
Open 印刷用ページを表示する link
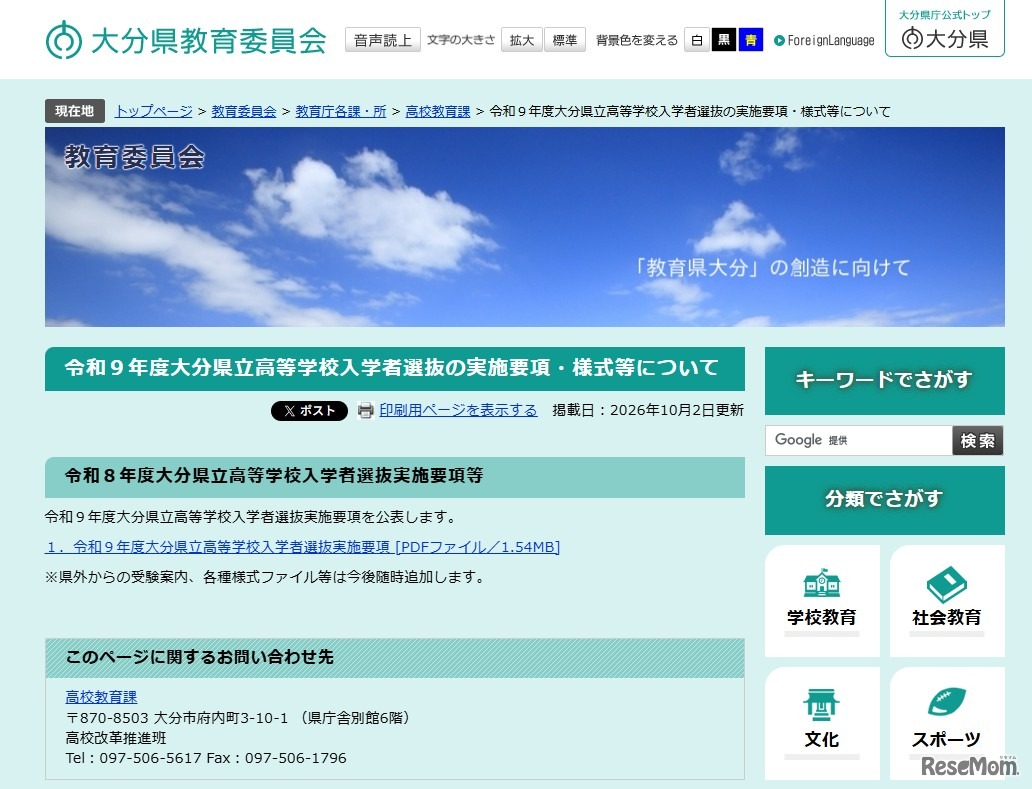[458, 410]
